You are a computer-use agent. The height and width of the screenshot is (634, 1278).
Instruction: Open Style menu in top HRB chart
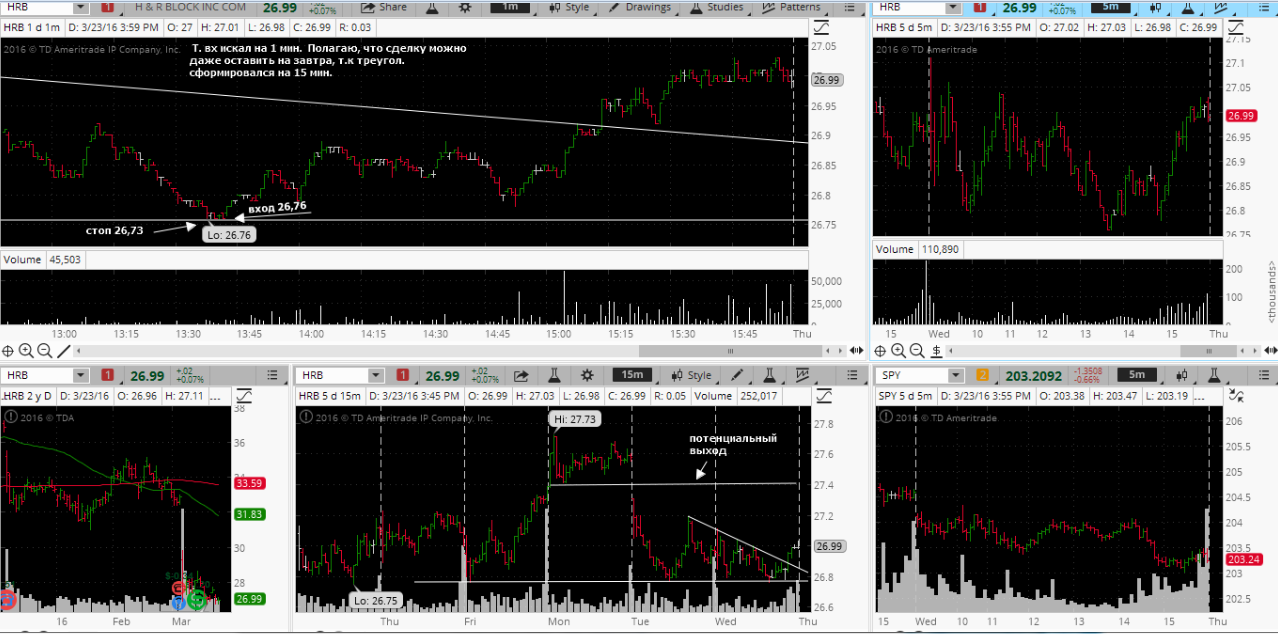tap(568, 7)
